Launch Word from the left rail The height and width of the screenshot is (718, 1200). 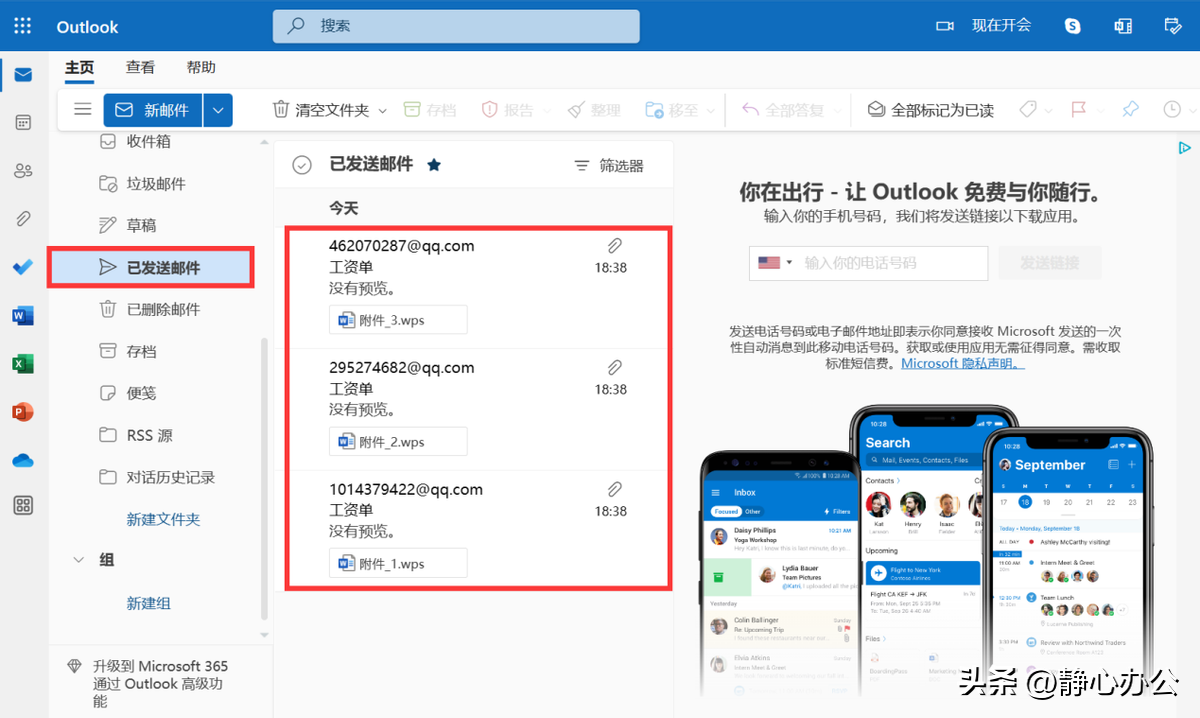point(23,316)
